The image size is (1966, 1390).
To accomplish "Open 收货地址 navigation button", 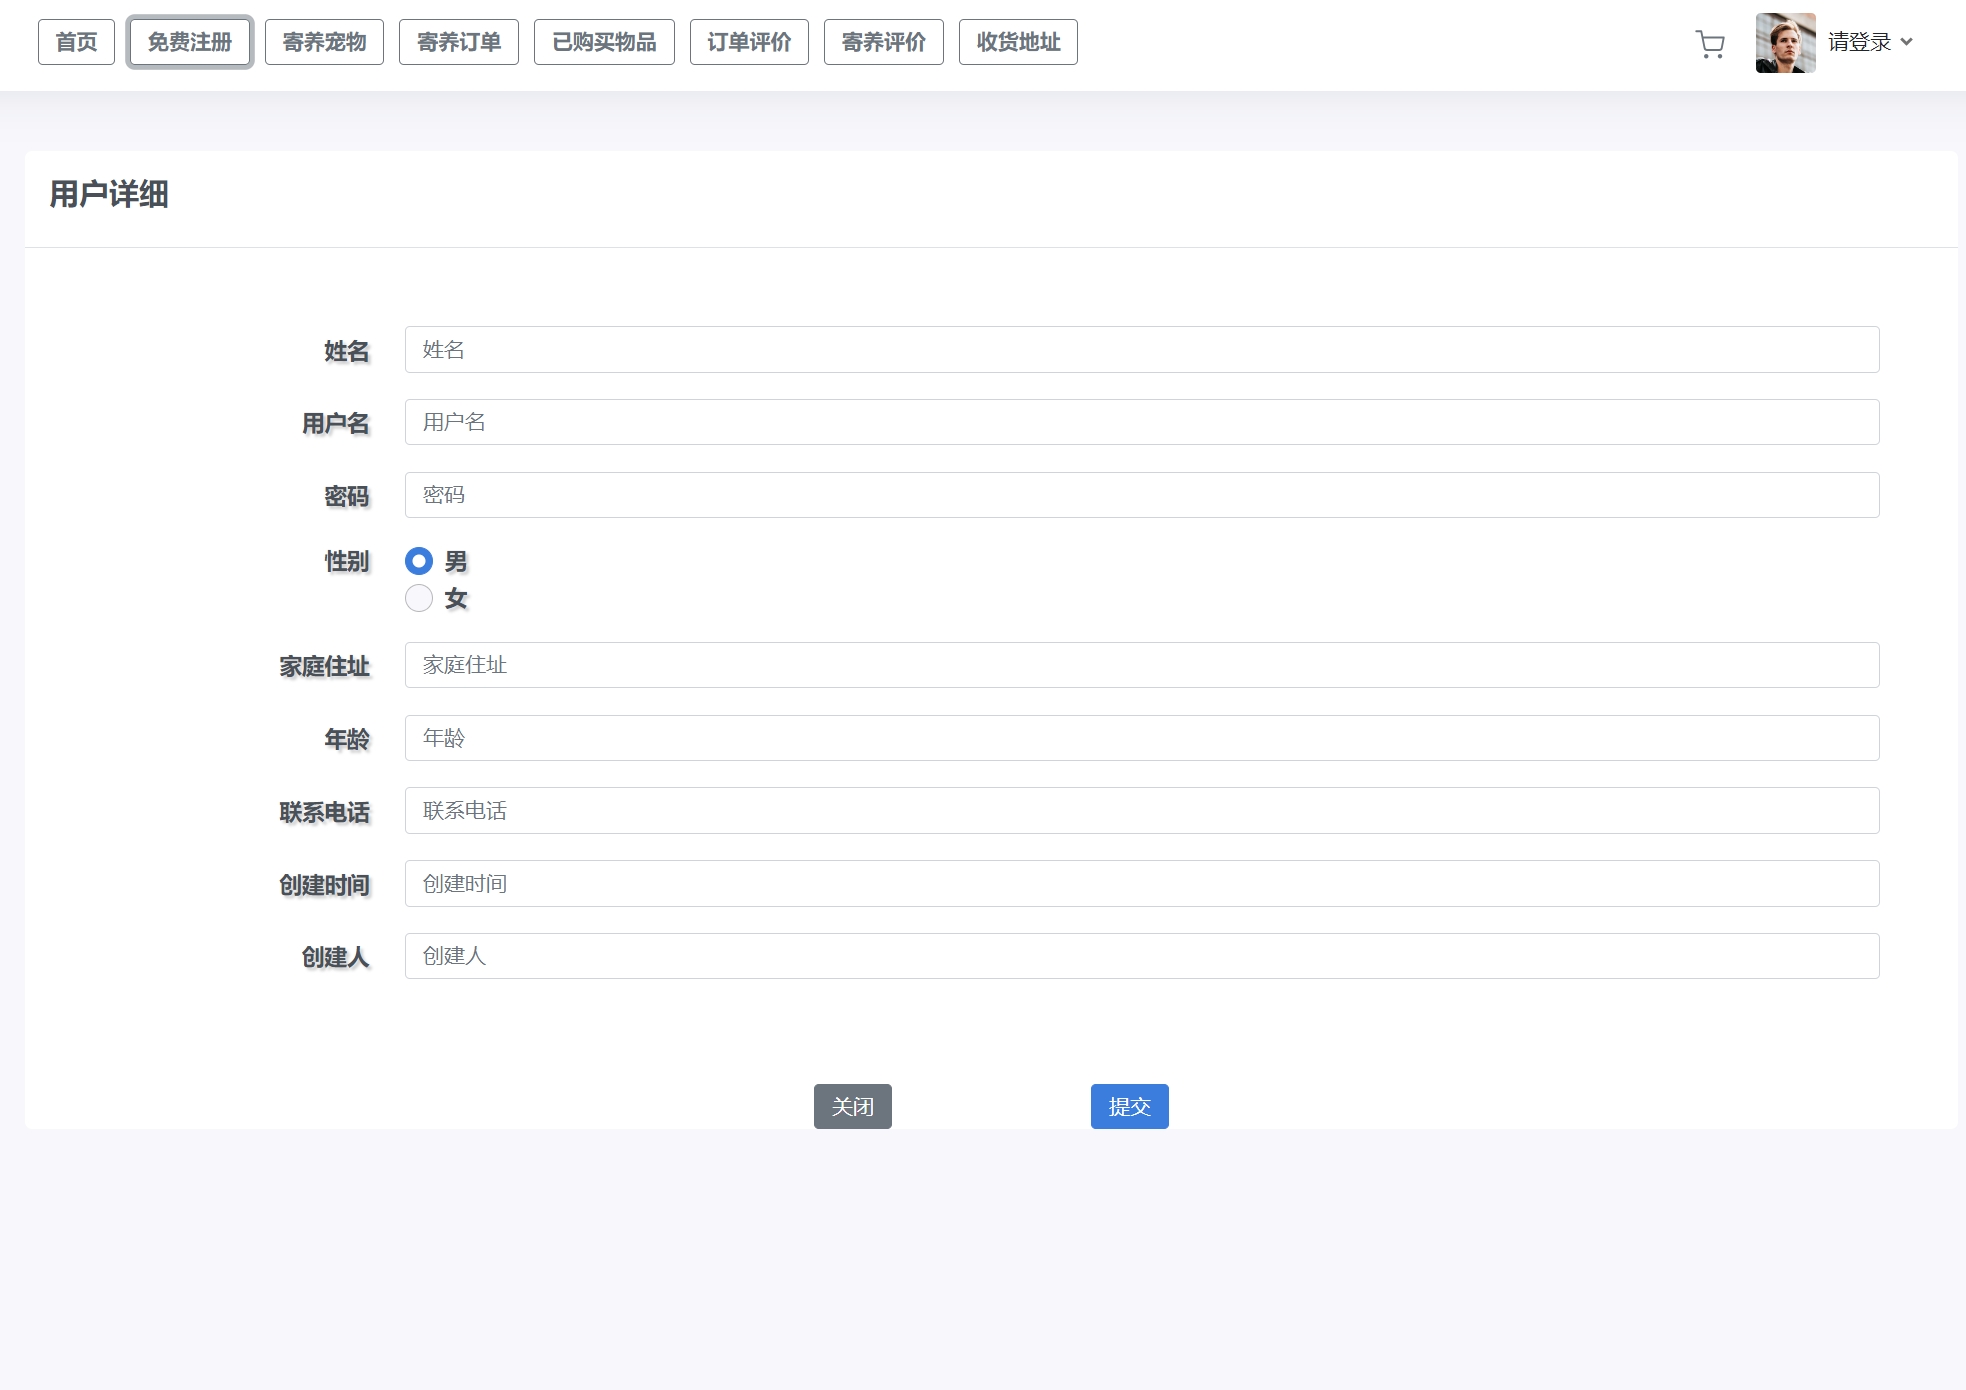I will tap(1018, 42).
